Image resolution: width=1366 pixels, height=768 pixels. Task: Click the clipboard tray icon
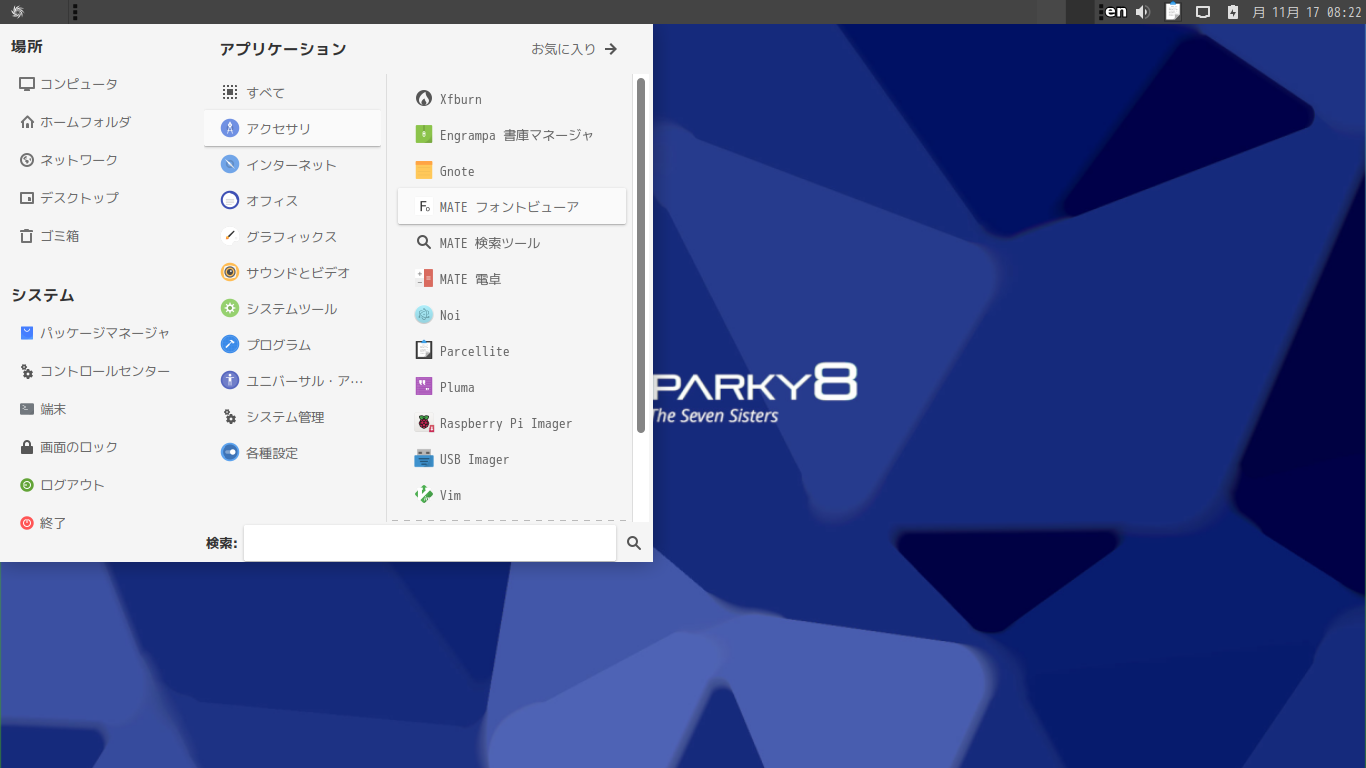coord(1173,12)
